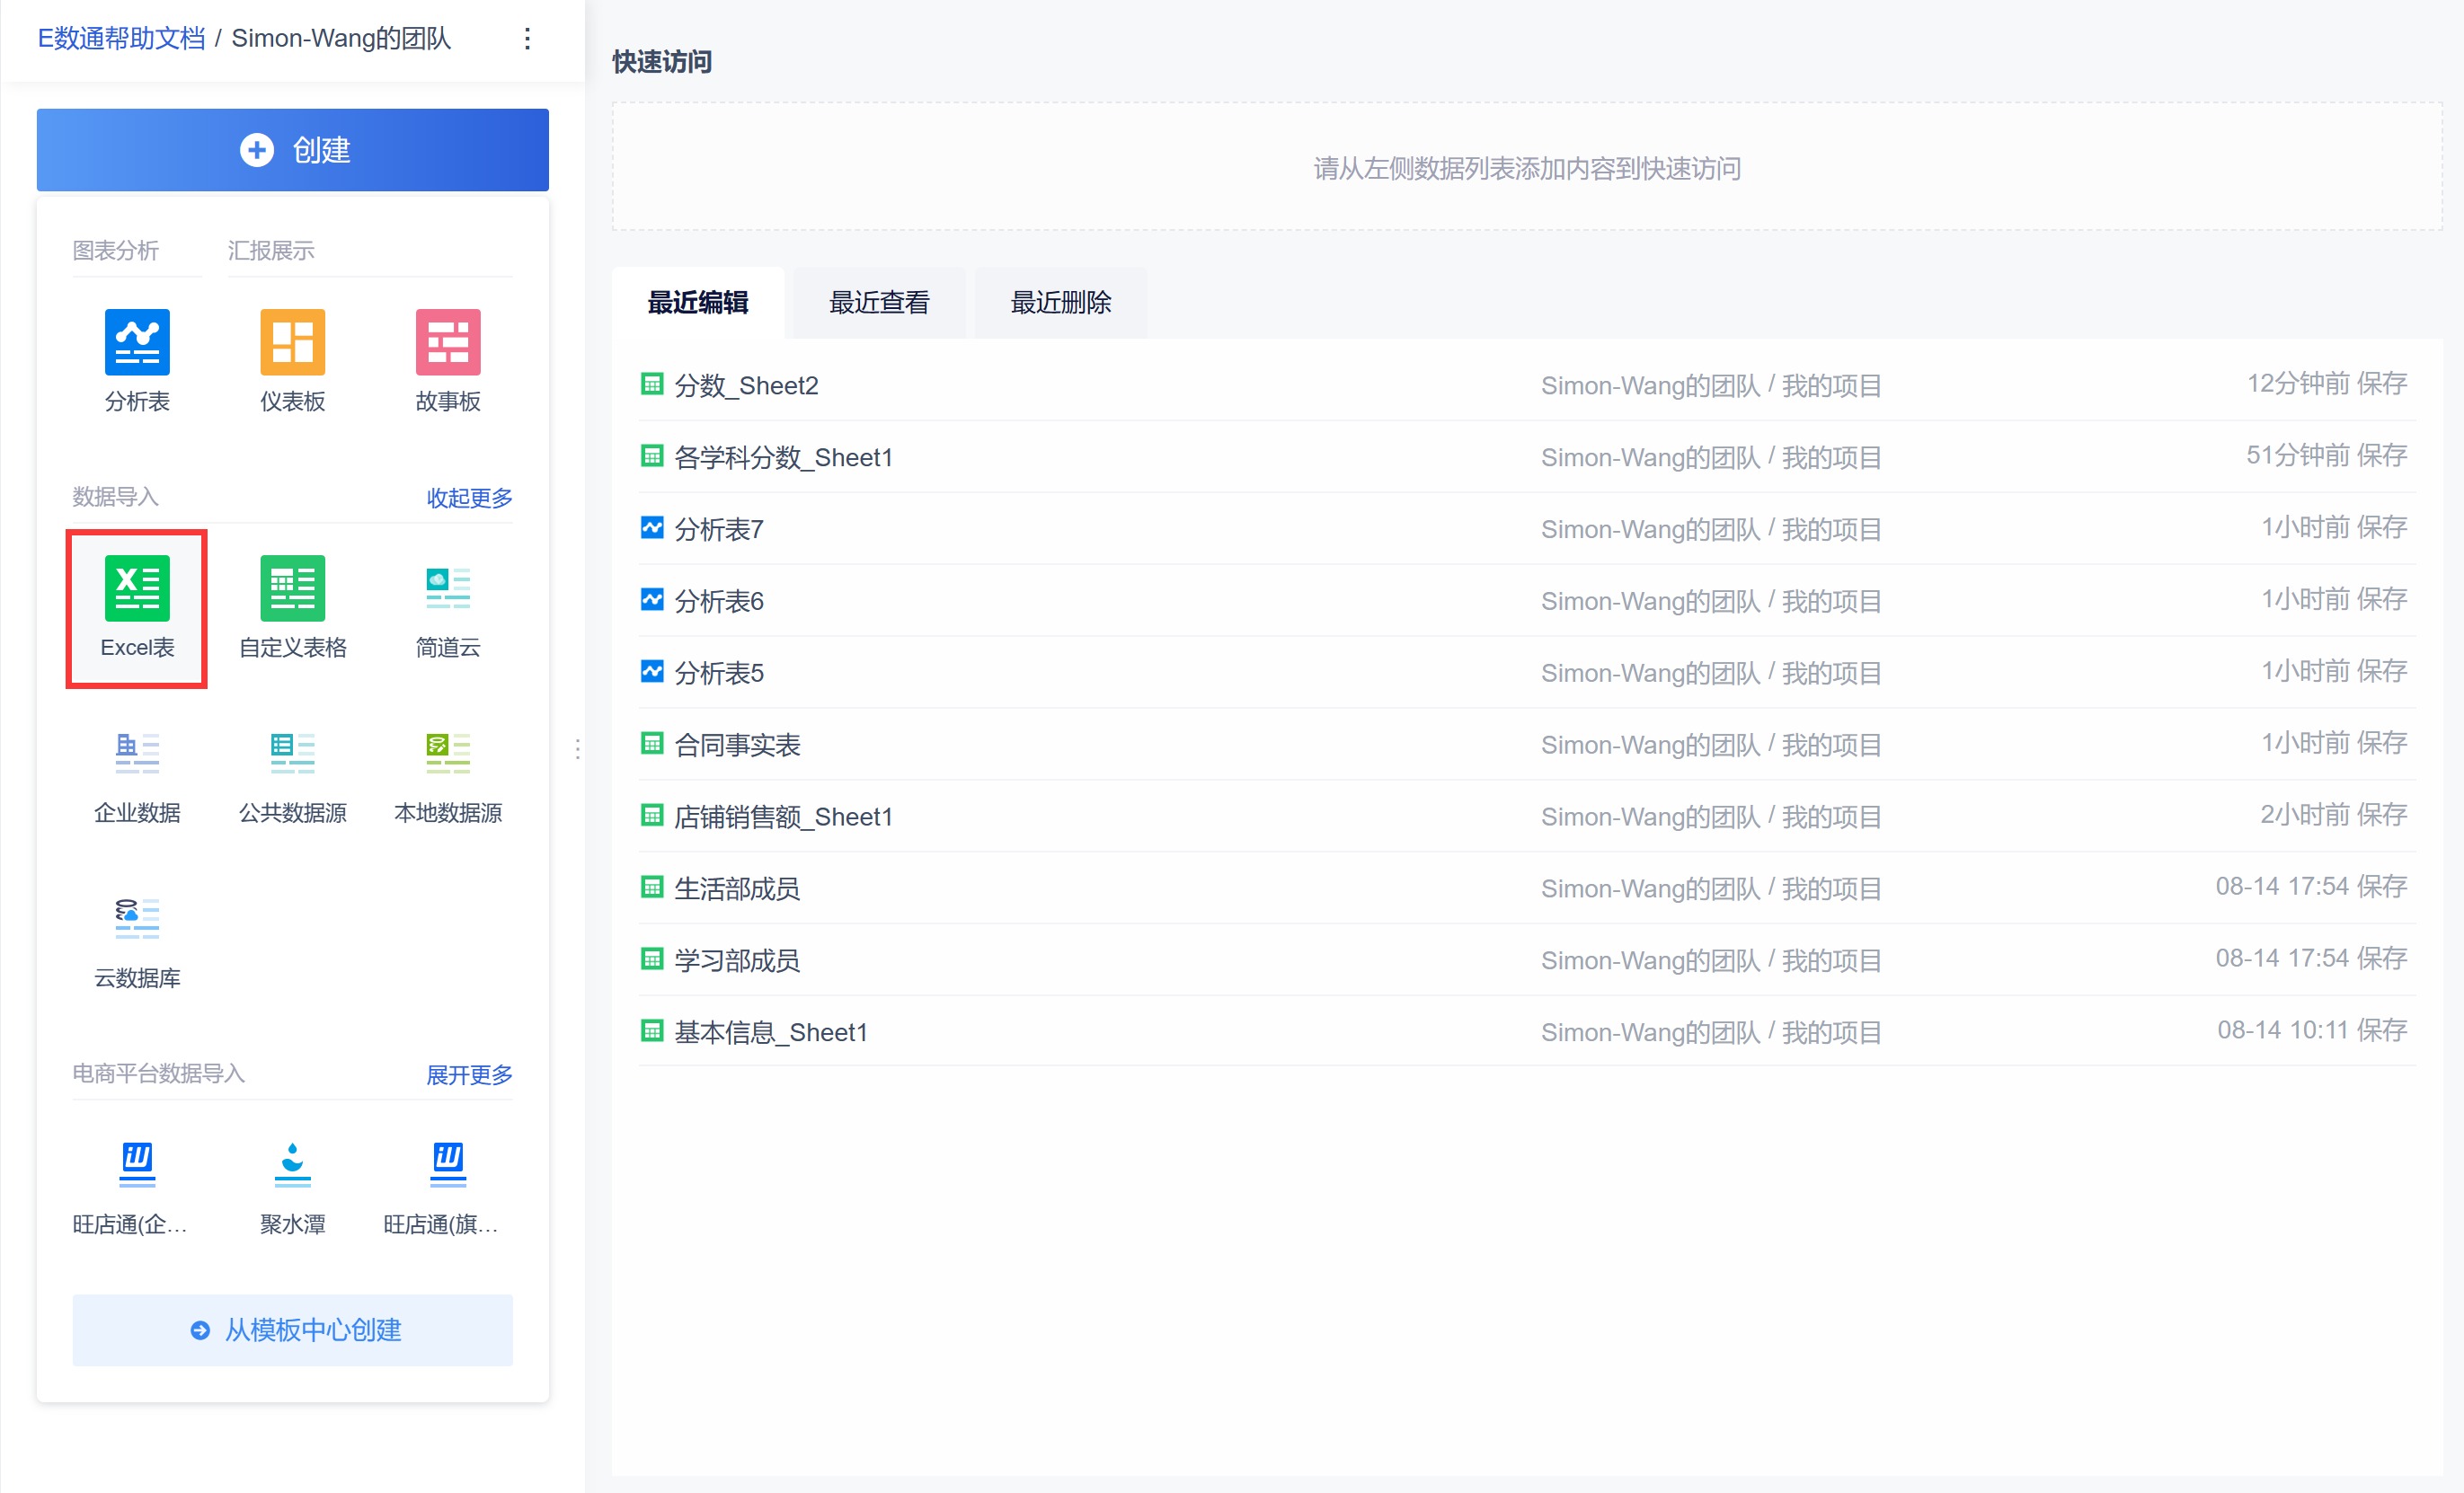Open the E数通帮助文档 breadcrumb link
This screenshot has height=1493, width=2464.
[121, 39]
